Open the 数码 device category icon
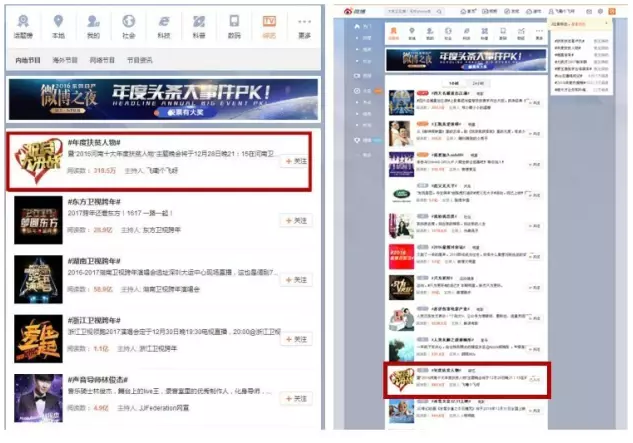Viewport: 633px width, 443px height. [233, 22]
